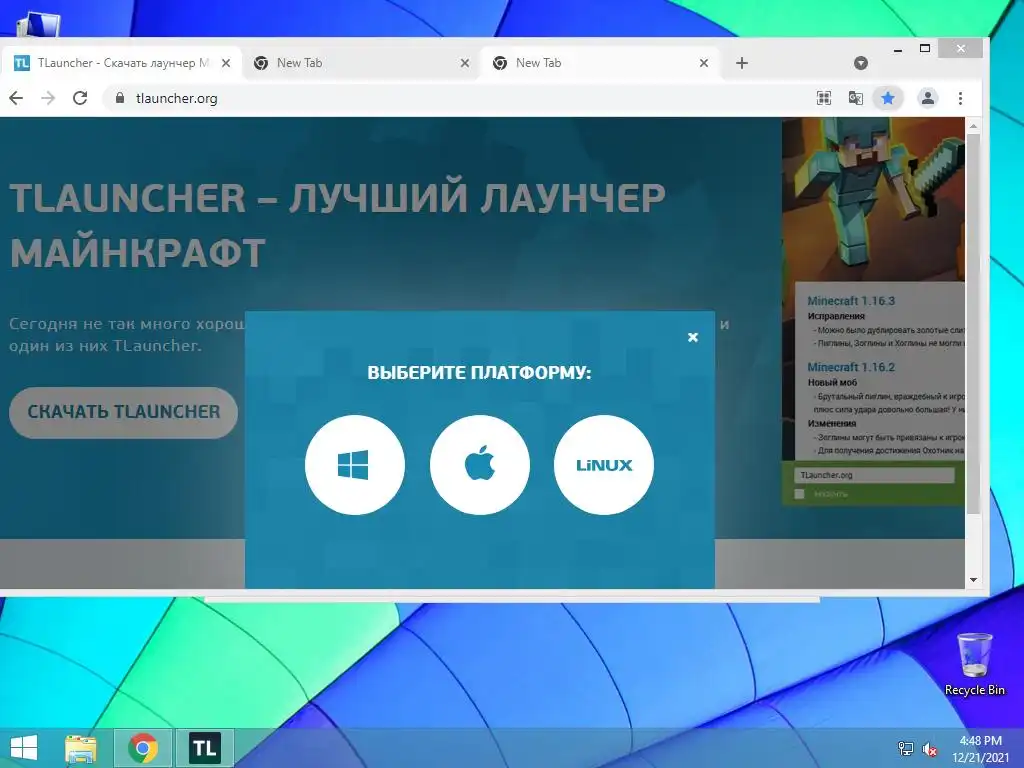
Task: Select the Recycle Bin desktop icon
Action: [974, 664]
